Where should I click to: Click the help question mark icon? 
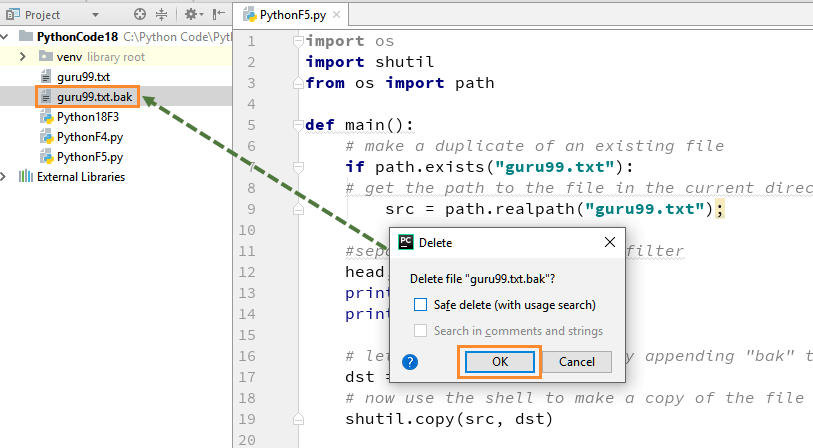click(x=410, y=362)
